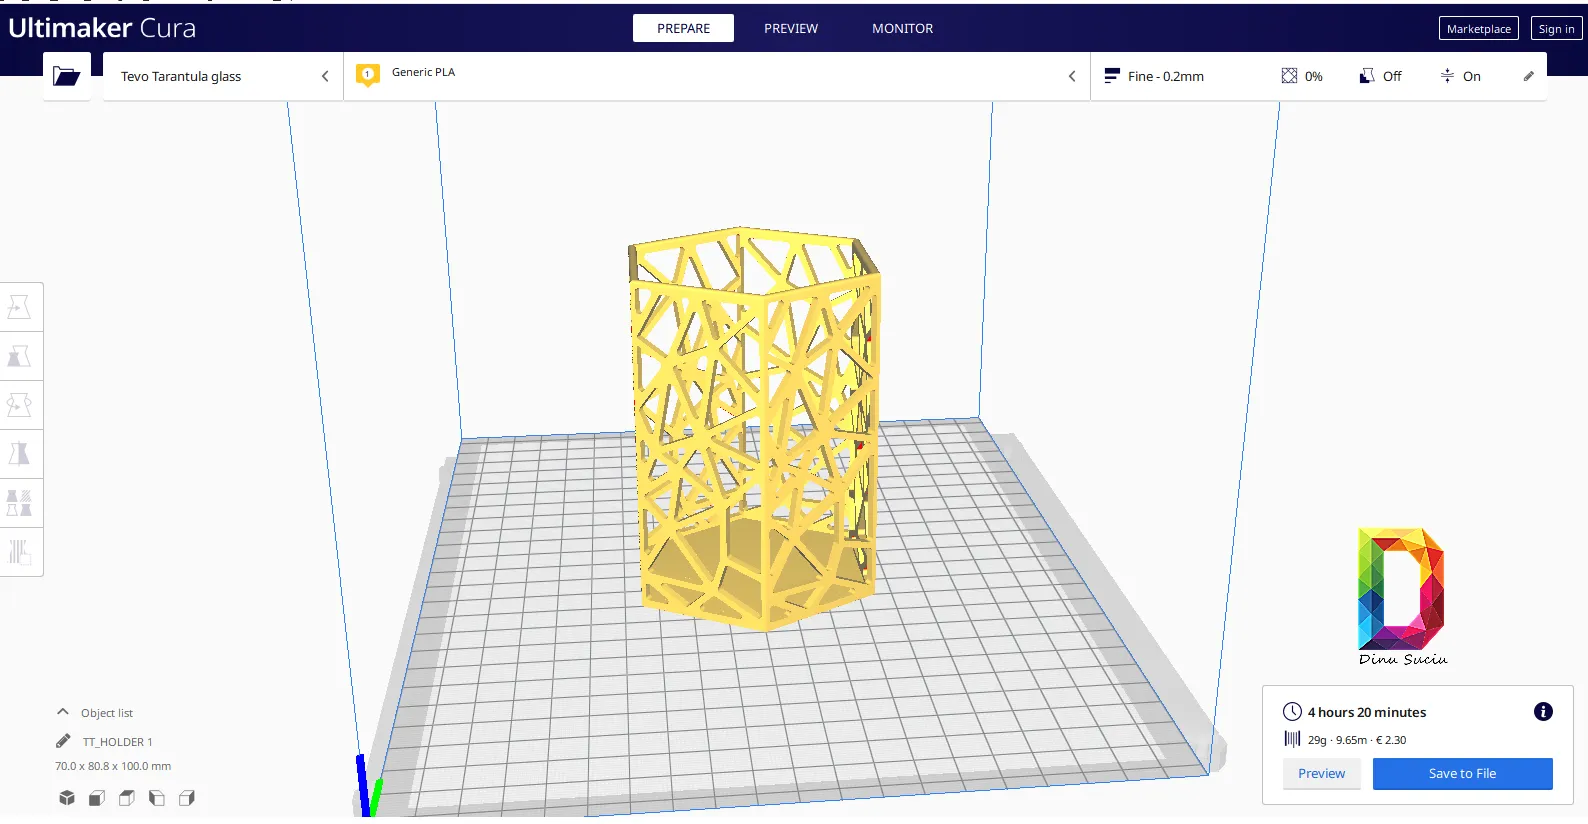
Task: Open the Marketplace
Action: (1478, 29)
